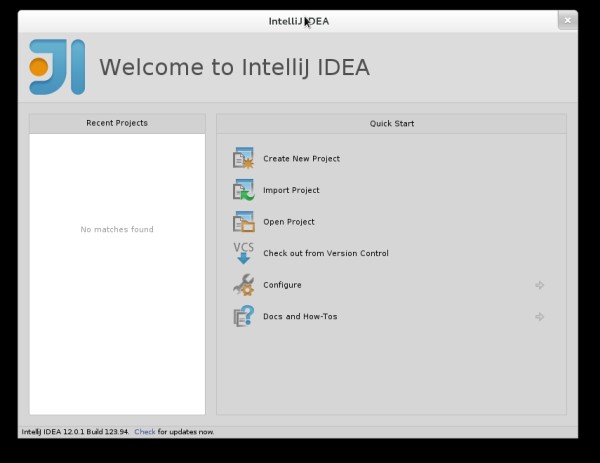Click the Welcome to IntelliJ IDEA heading
Image resolution: width=600 pixels, height=463 pixels.
pos(234,67)
